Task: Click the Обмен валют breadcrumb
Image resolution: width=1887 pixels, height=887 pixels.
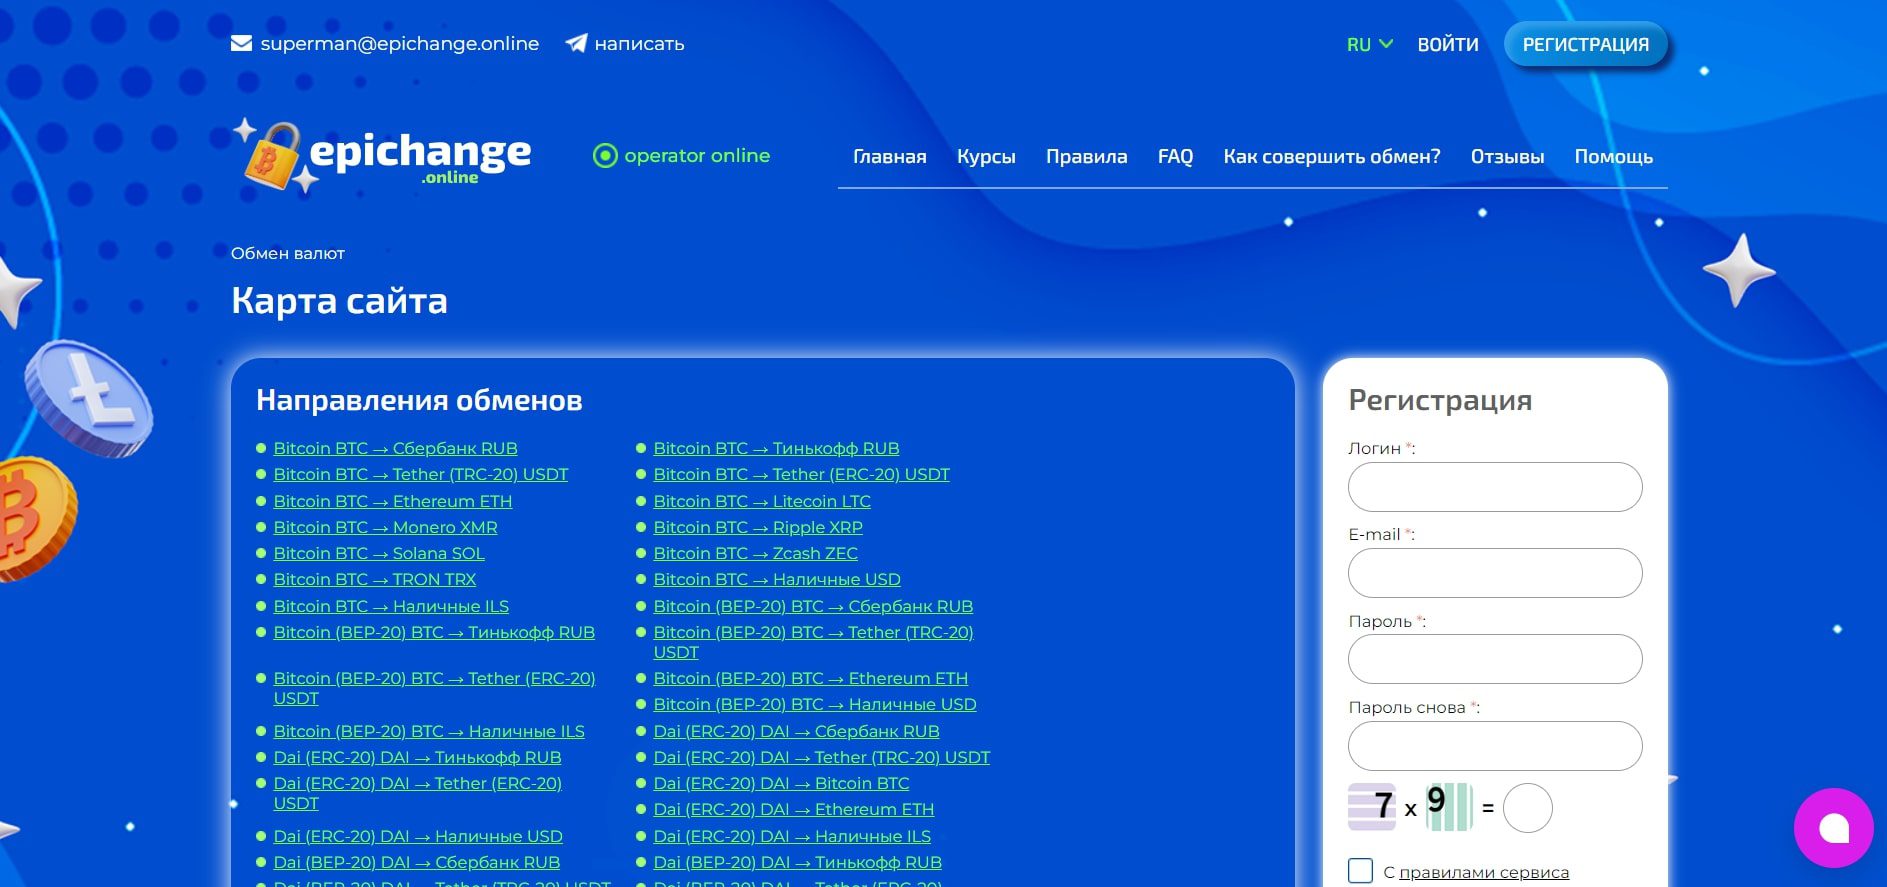Action: pyautogui.click(x=287, y=253)
